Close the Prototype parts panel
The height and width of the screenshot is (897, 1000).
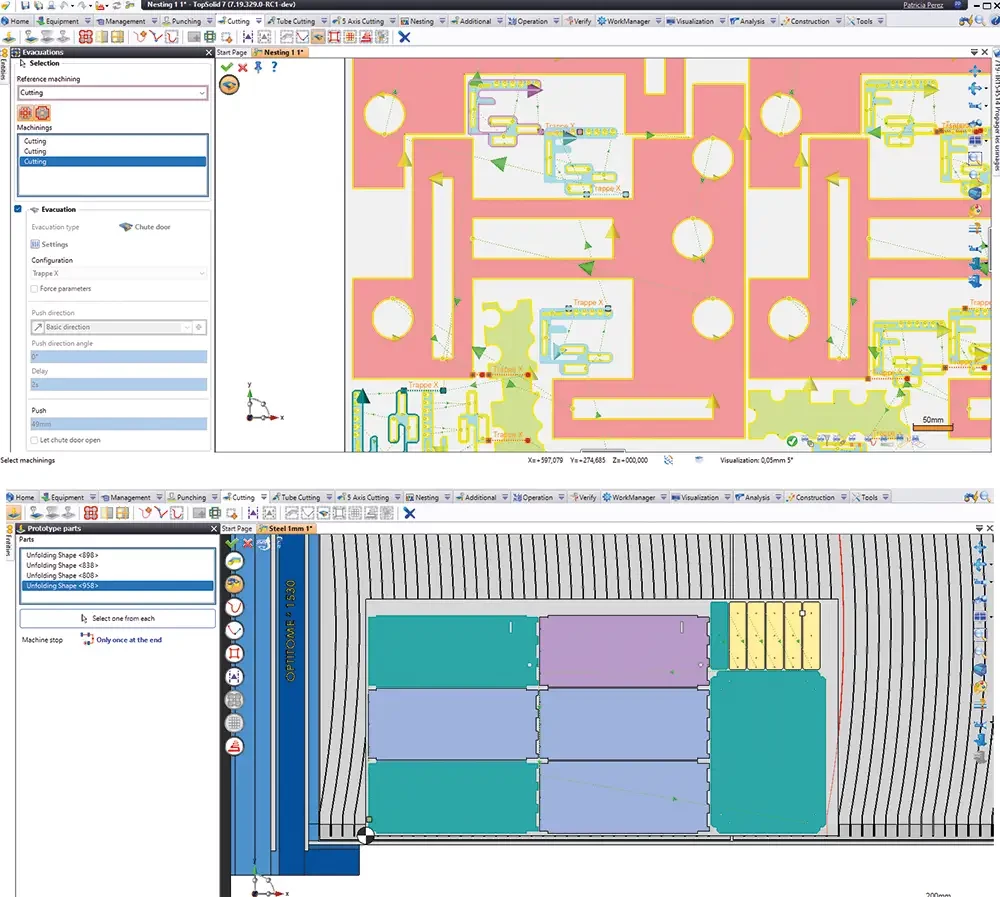[x=213, y=528]
